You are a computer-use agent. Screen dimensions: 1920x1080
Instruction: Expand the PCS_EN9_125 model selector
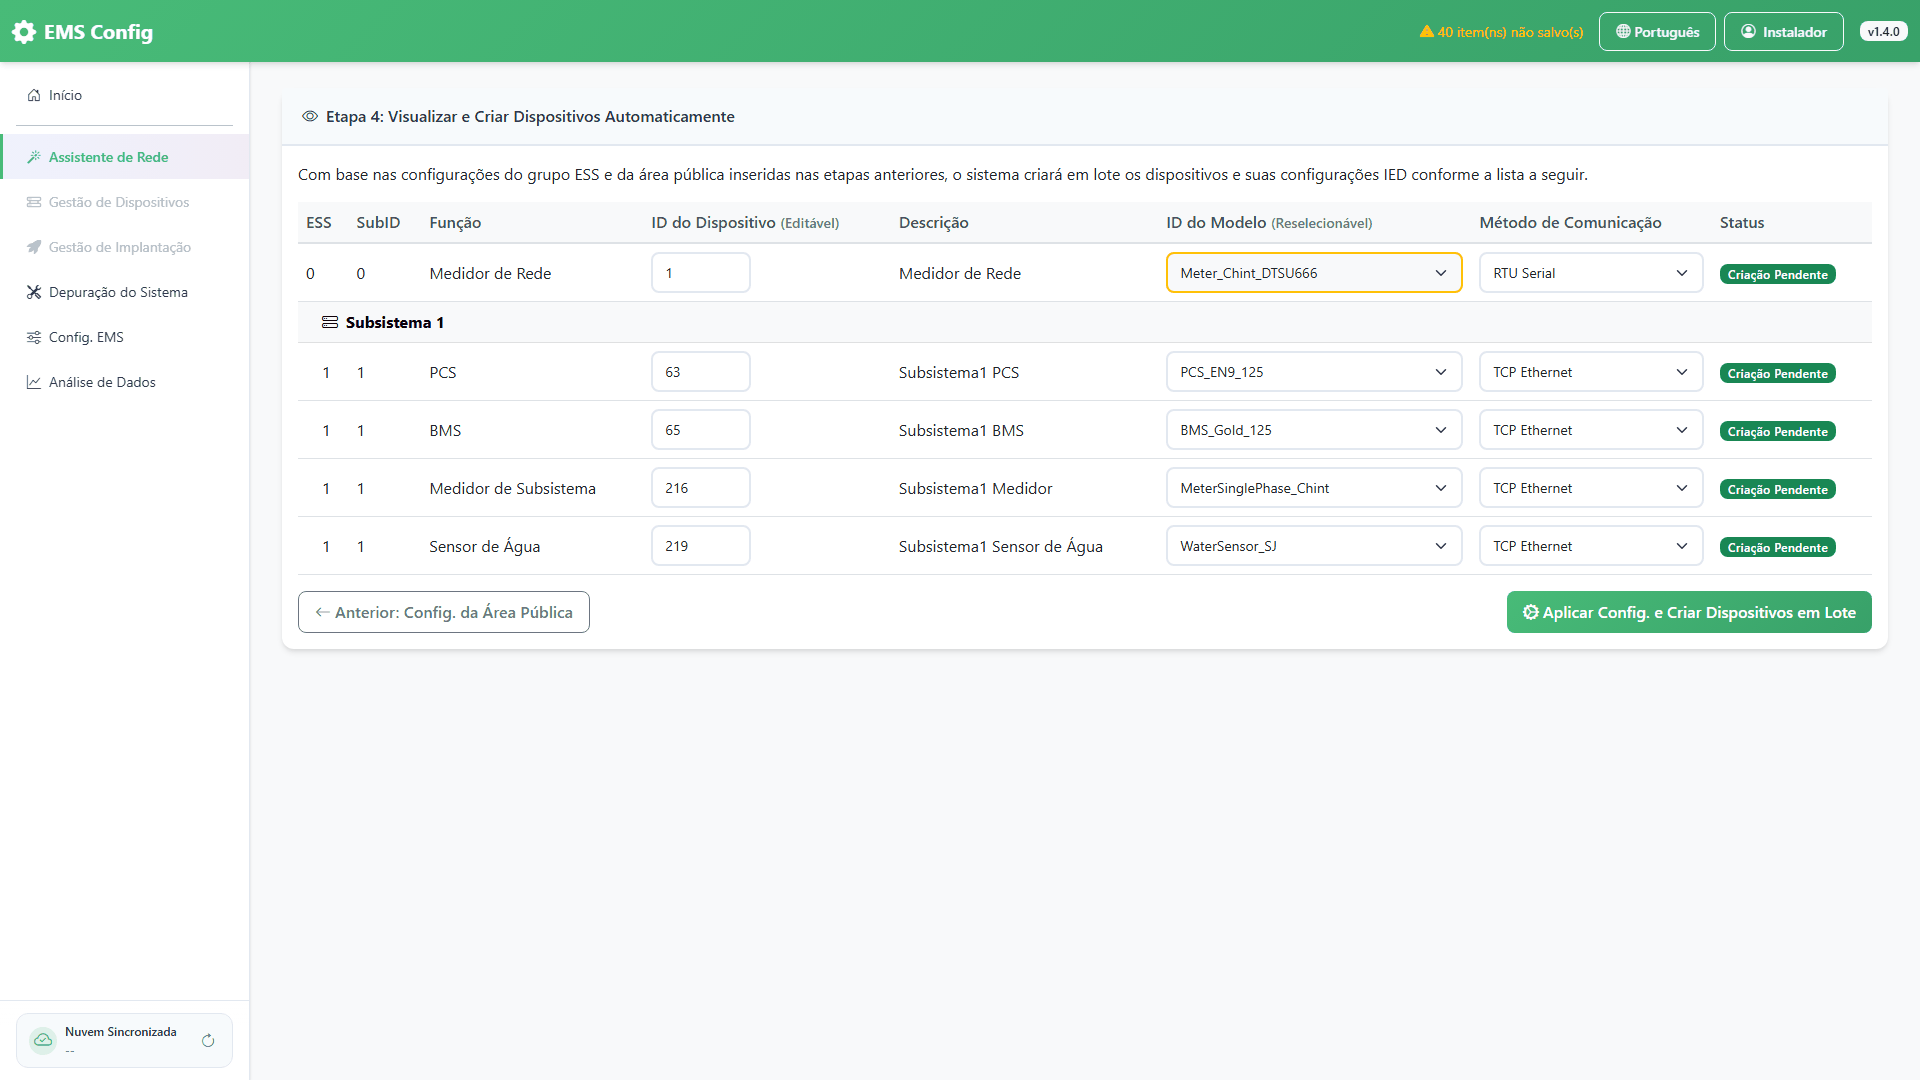pos(1314,372)
